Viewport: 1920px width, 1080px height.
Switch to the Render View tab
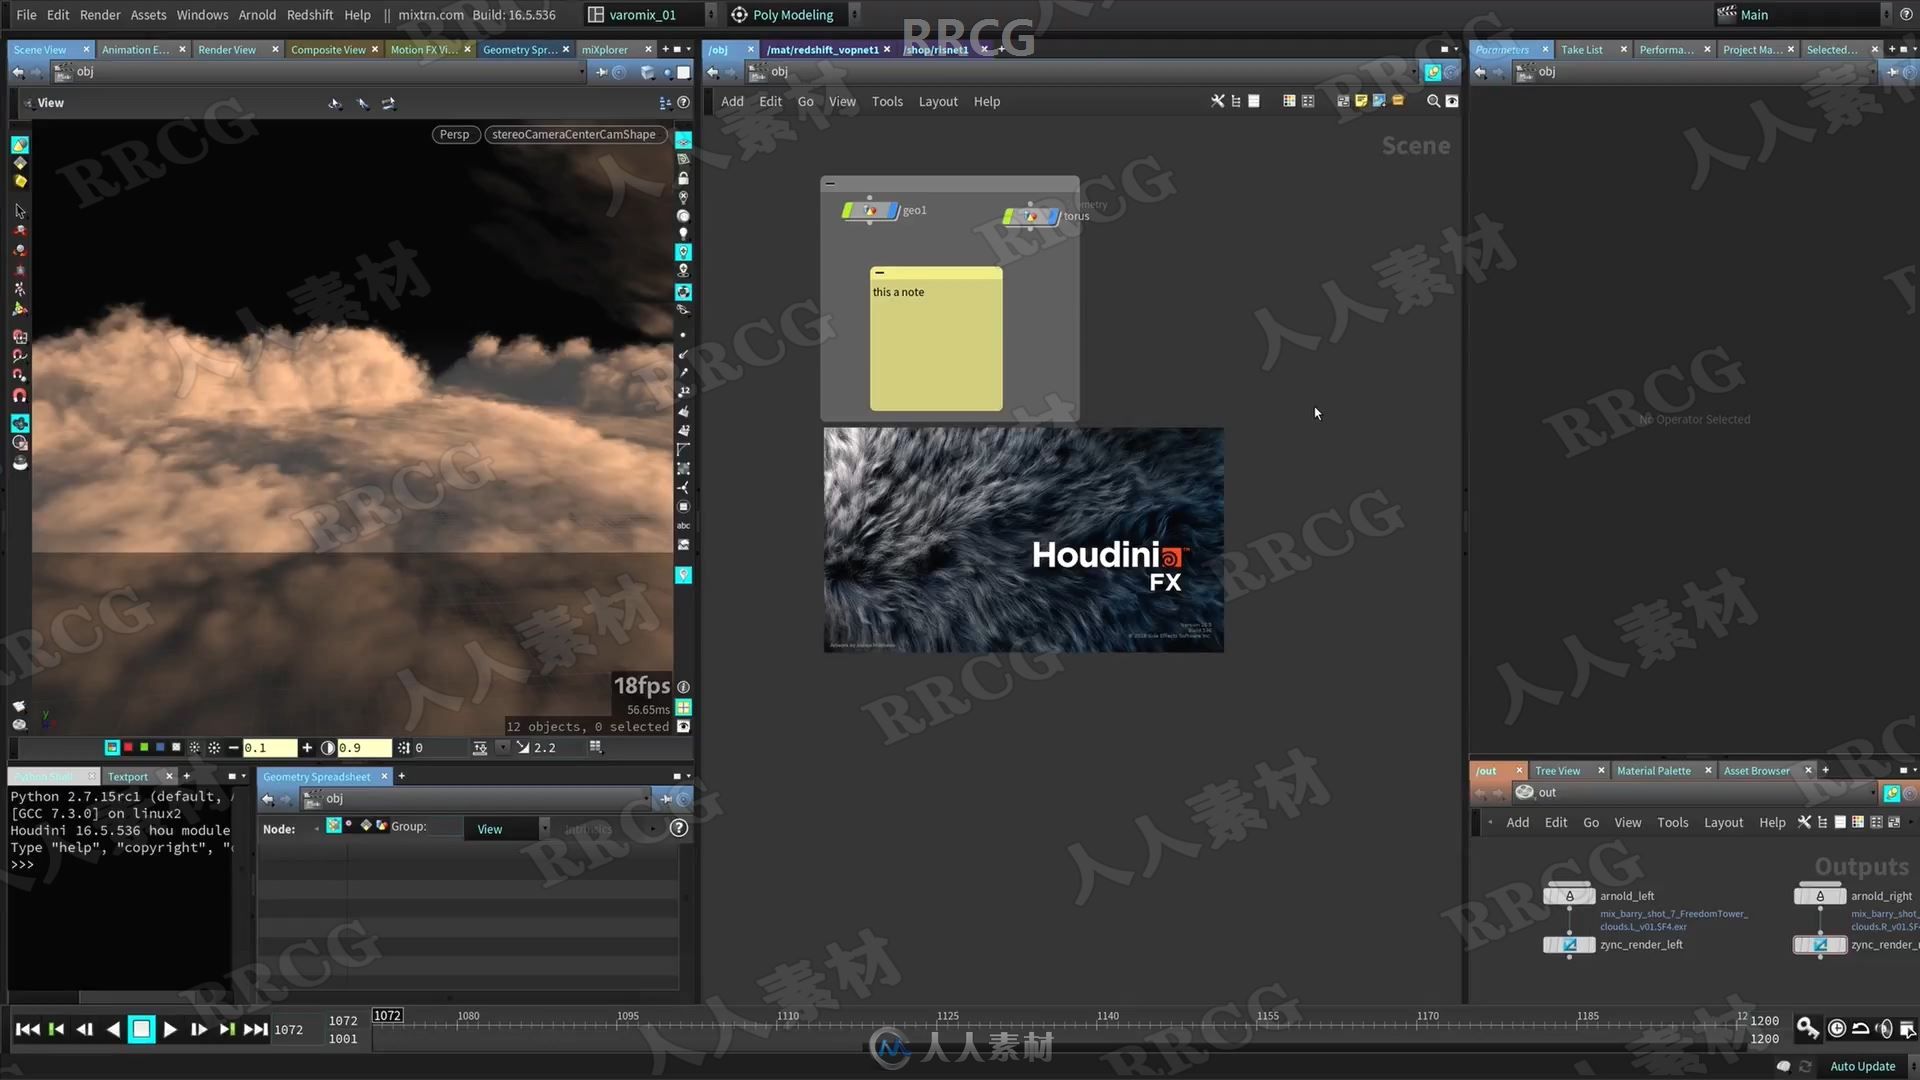(227, 49)
